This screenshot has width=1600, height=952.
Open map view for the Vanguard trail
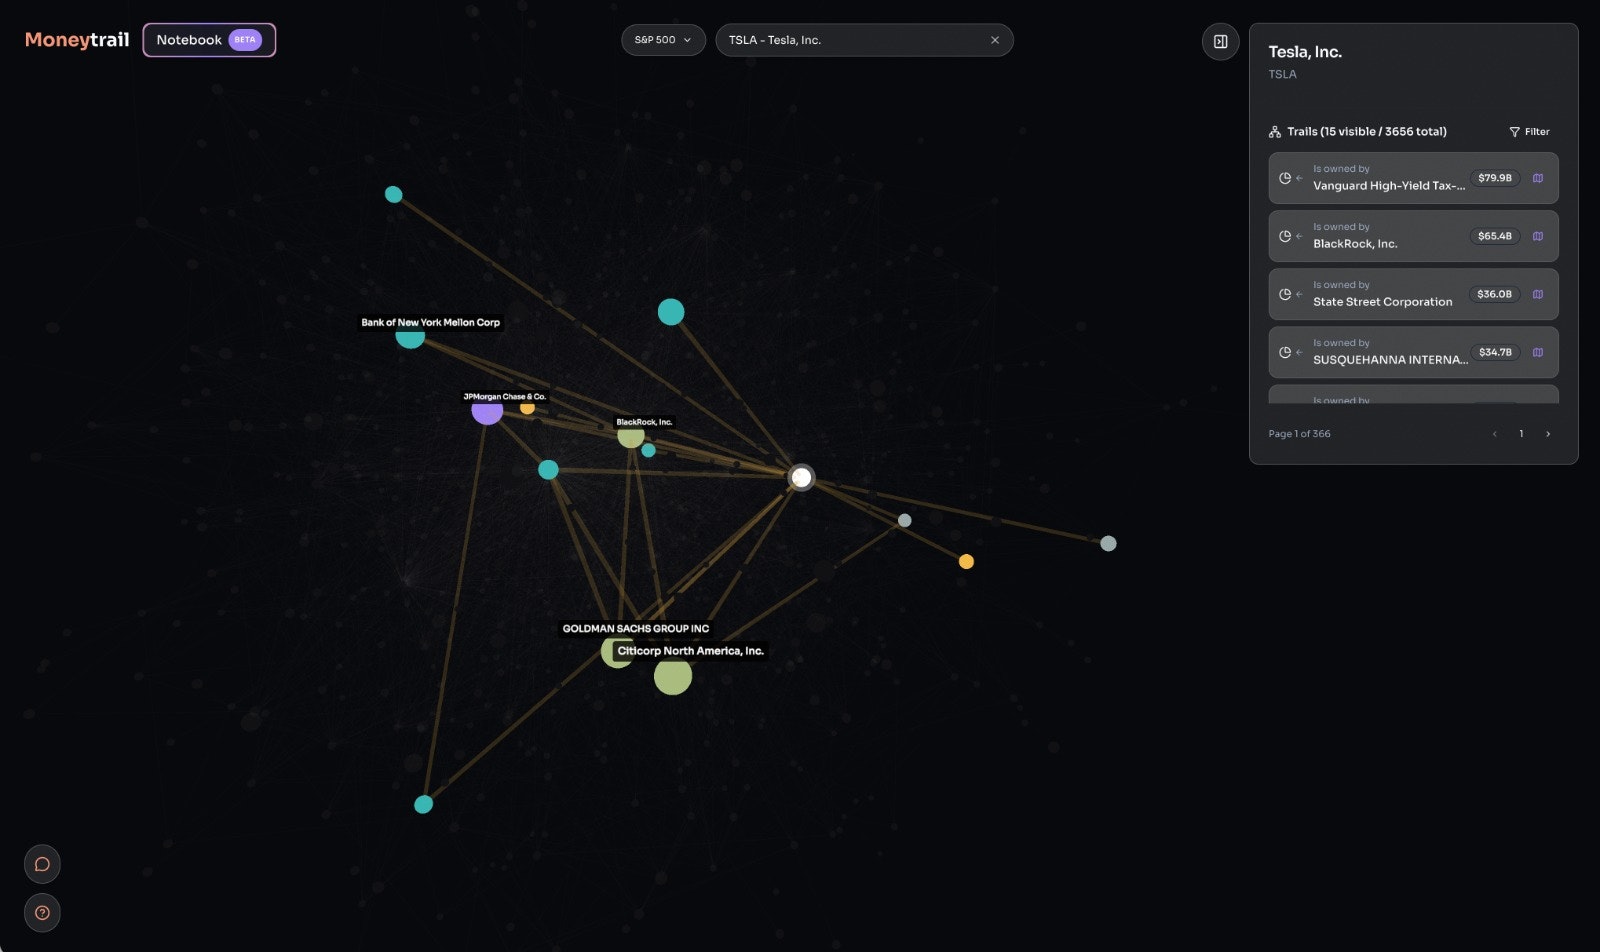(1537, 178)
